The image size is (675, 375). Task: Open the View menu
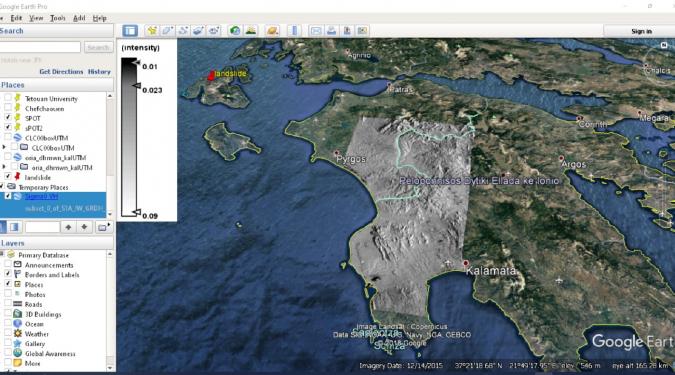click(36, 18)
